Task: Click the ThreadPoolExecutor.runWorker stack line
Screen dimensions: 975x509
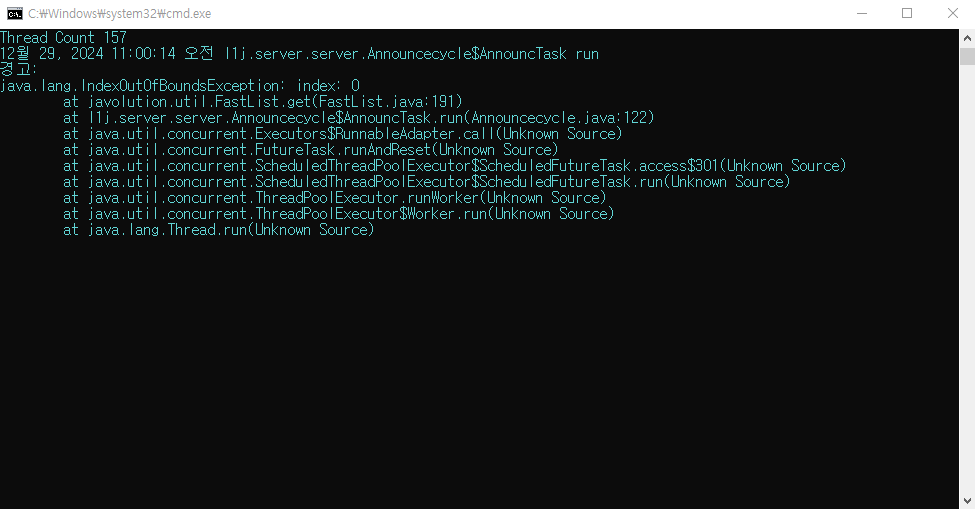Action: tap(335, 198)
